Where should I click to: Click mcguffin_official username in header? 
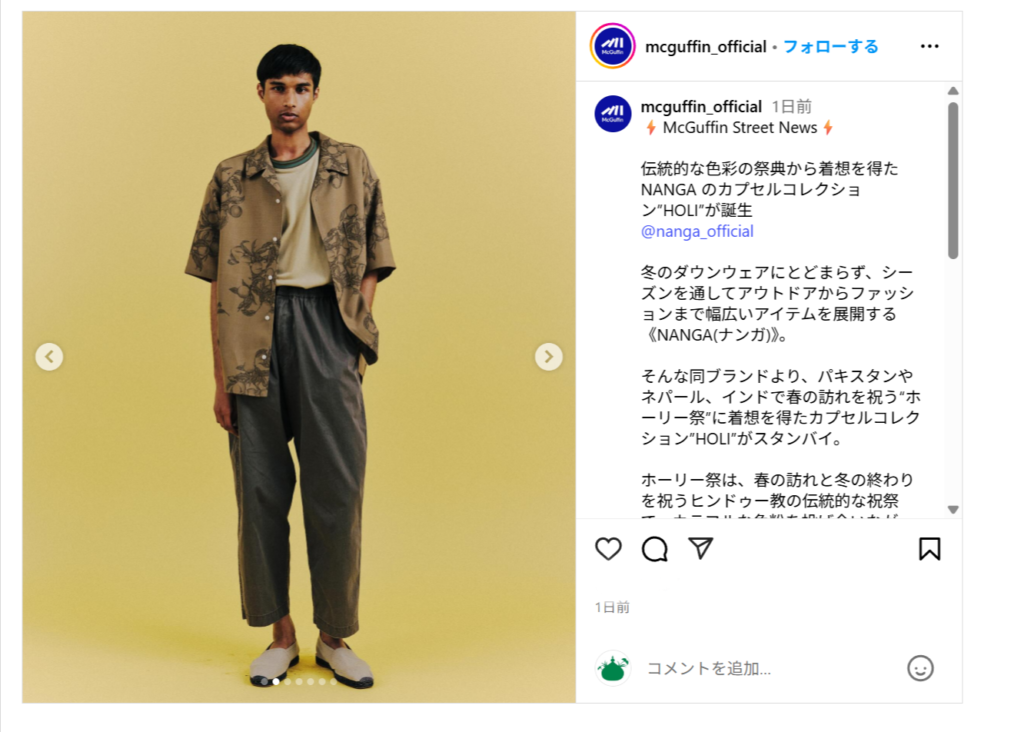[705, 46]
